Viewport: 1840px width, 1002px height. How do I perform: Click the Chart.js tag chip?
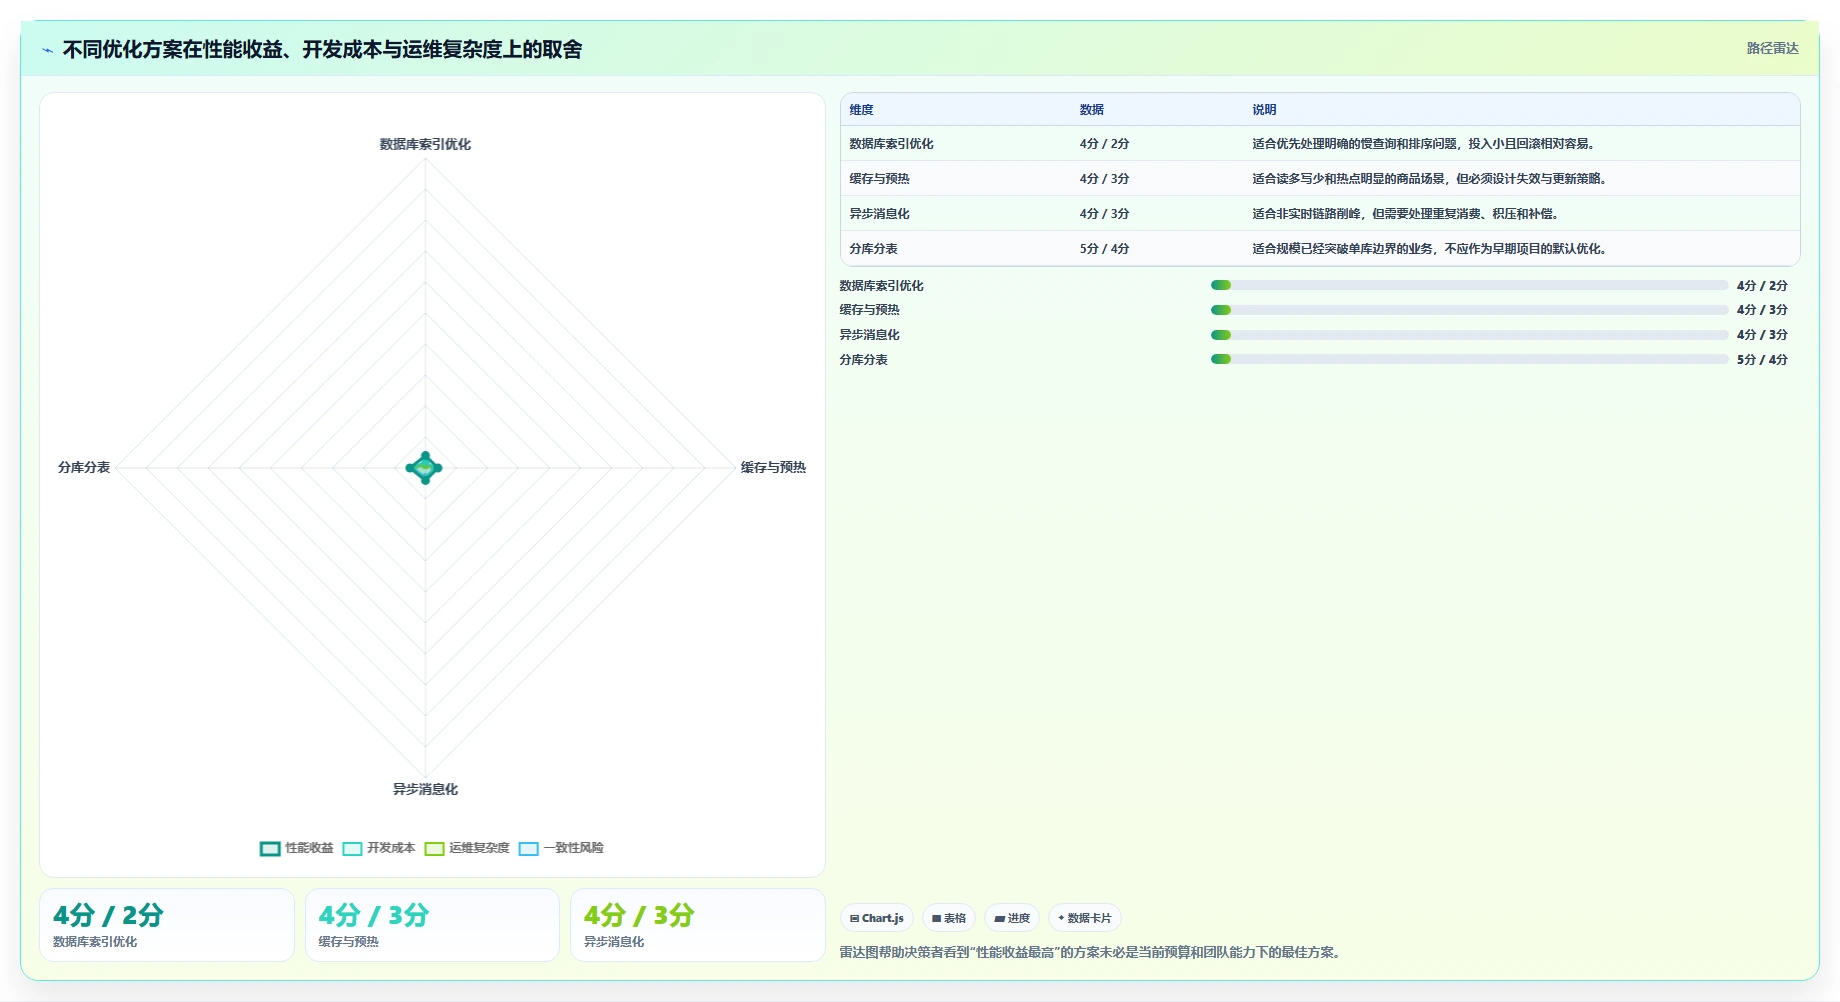[x=877, y=918]
